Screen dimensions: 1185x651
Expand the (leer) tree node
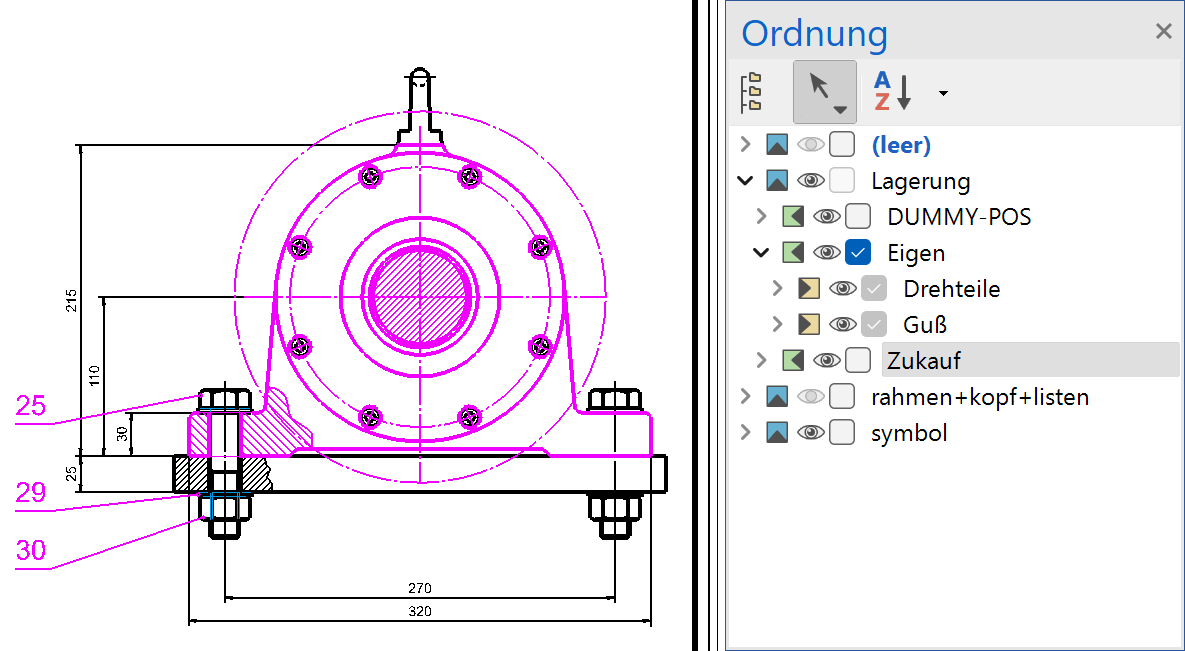point(744,145)
